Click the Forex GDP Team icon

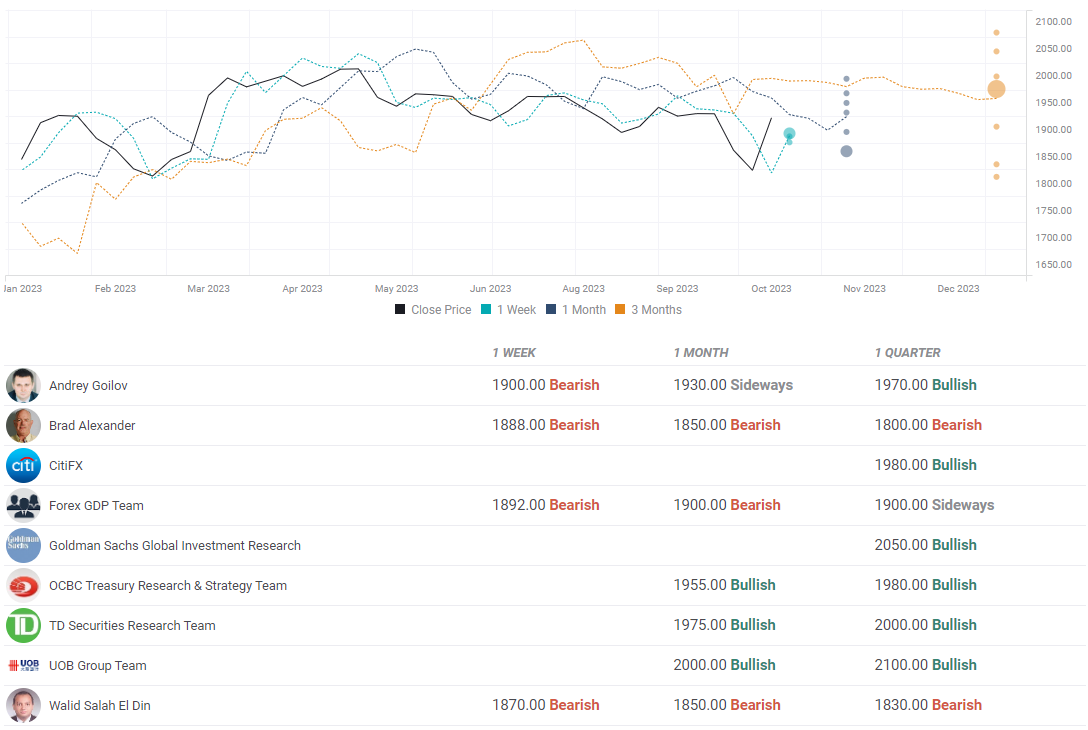click(23, 505)
